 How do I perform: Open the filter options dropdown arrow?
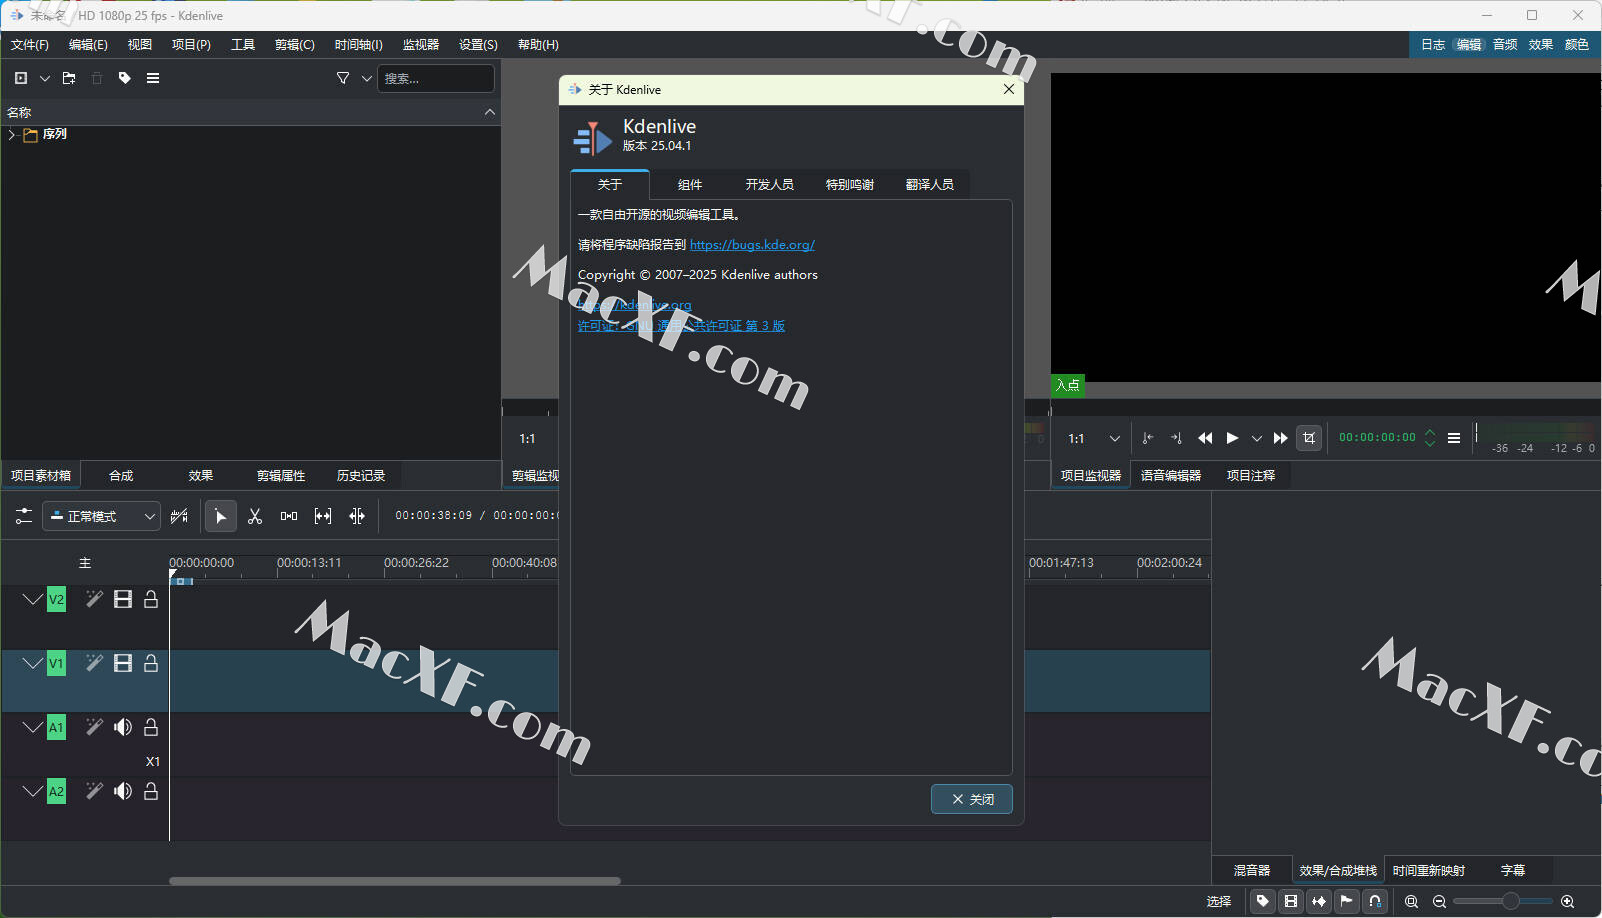(x=367, y=78)
